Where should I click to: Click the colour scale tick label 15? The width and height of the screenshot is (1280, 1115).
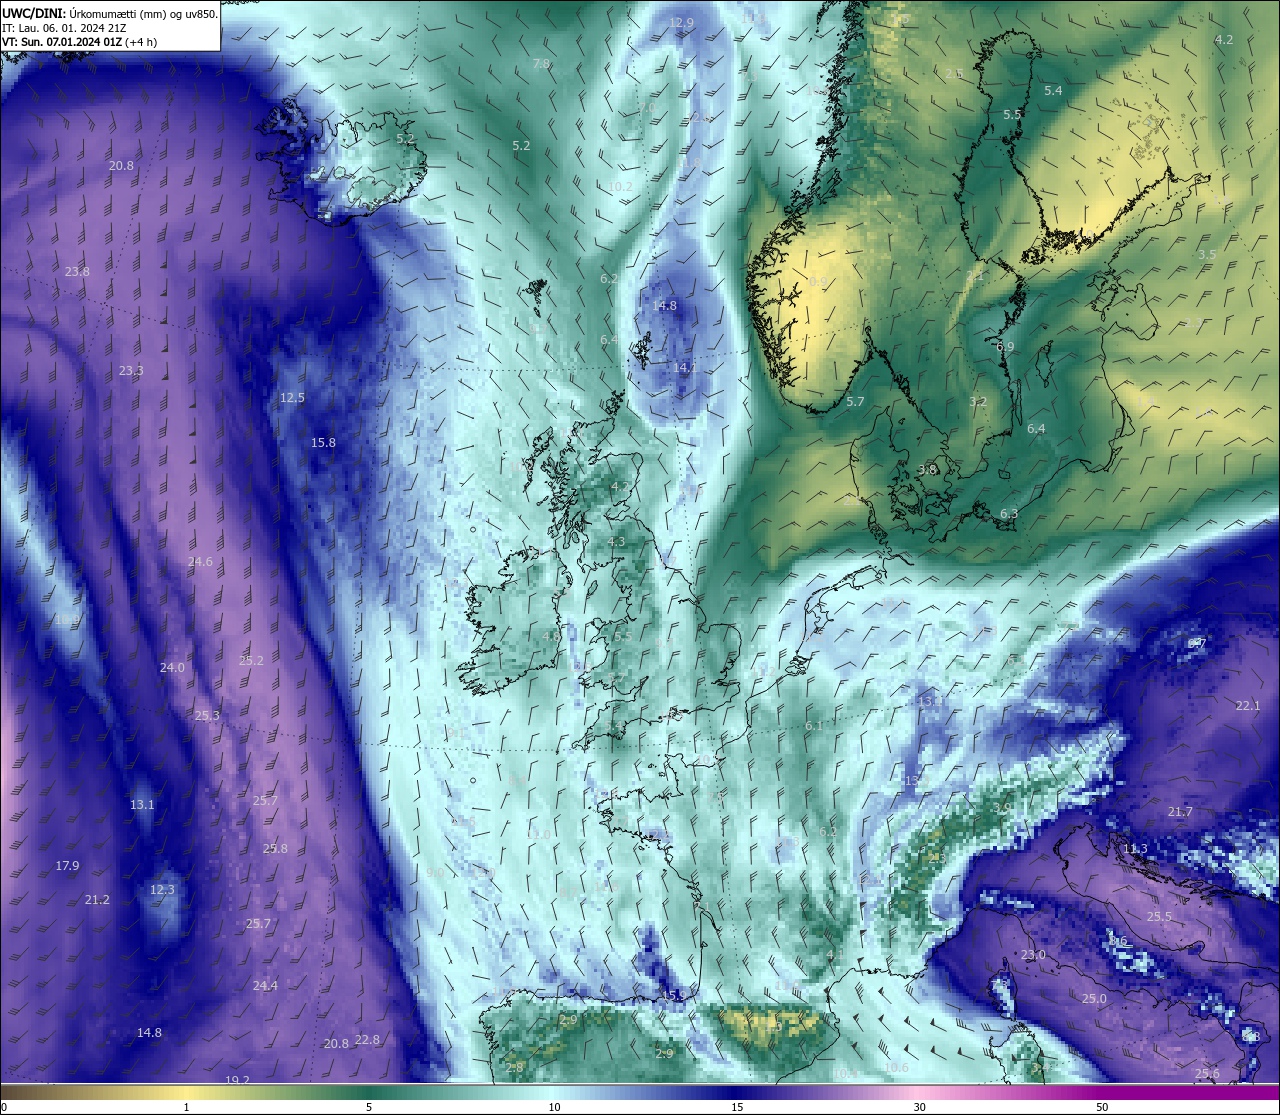click(737, 1107)
